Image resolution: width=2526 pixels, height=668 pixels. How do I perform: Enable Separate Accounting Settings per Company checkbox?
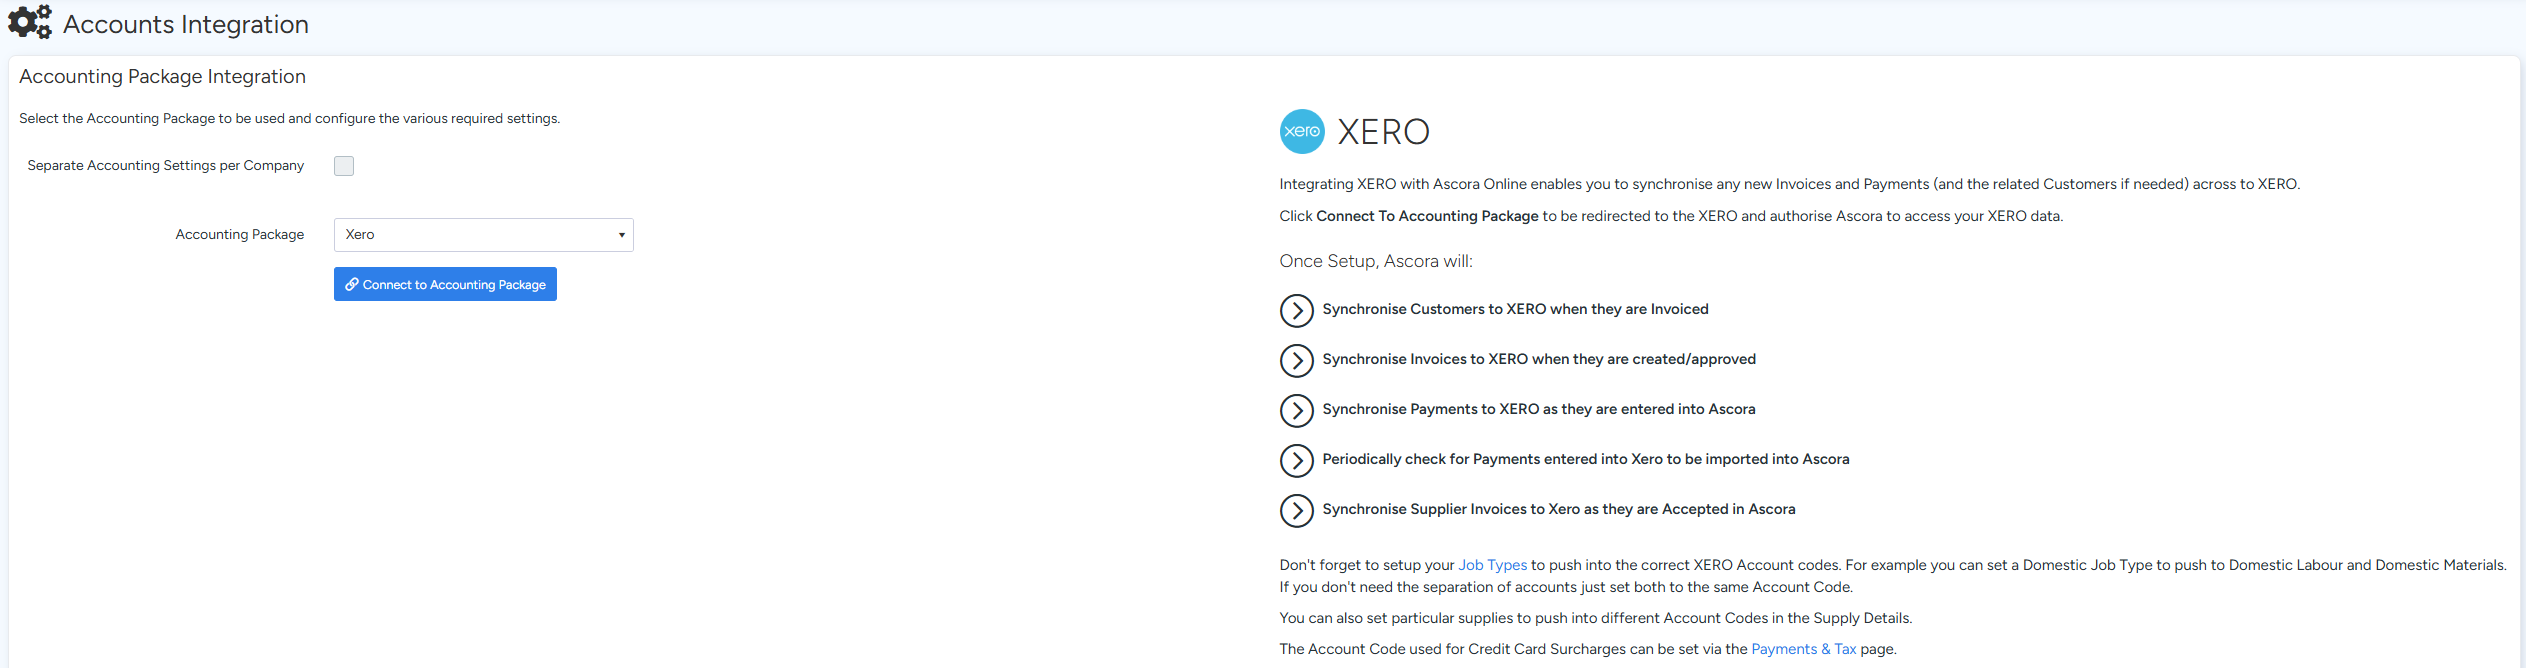(x=344, y=166)
